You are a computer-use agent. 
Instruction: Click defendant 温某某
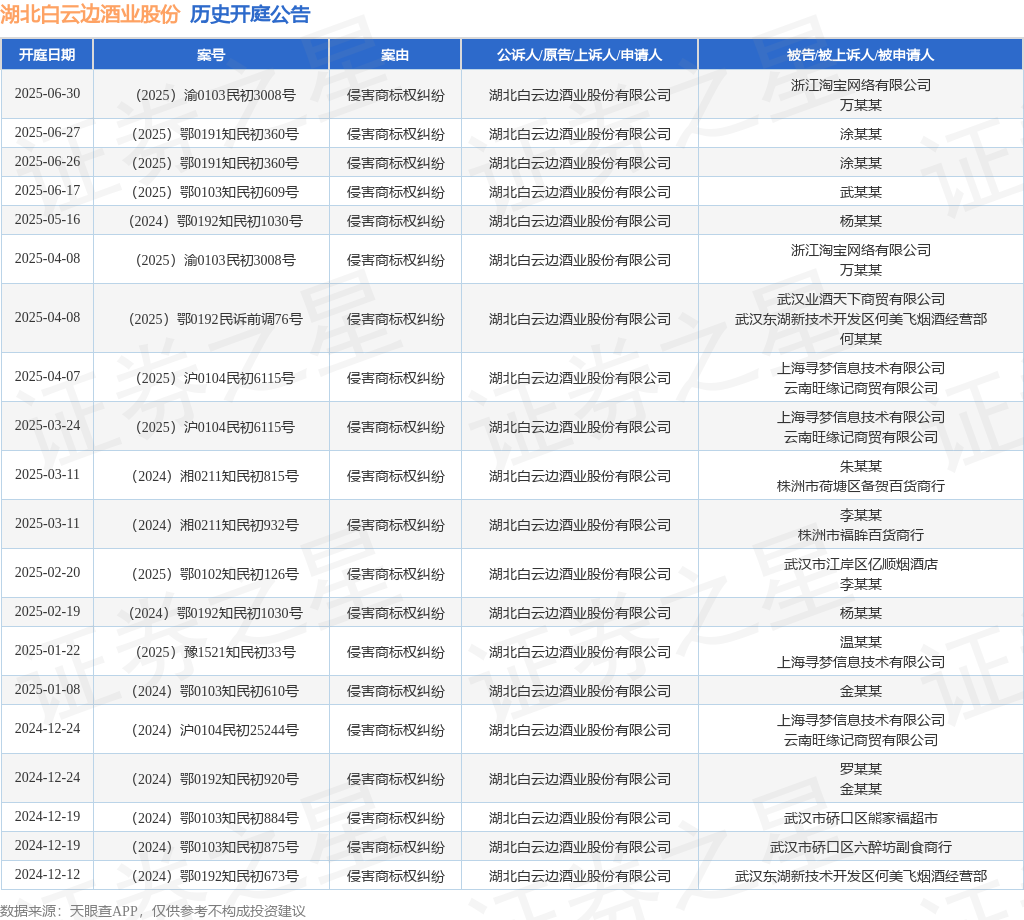click(x=861, y=642)
